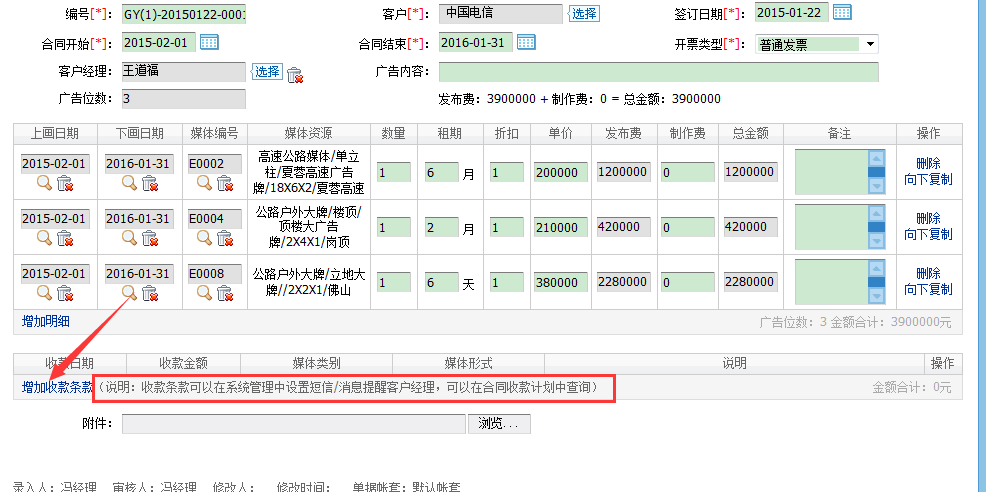The height and width of the screenshot is (492, 986).
Task: Click the 浏览... attachment button
Action: point(498,424)
